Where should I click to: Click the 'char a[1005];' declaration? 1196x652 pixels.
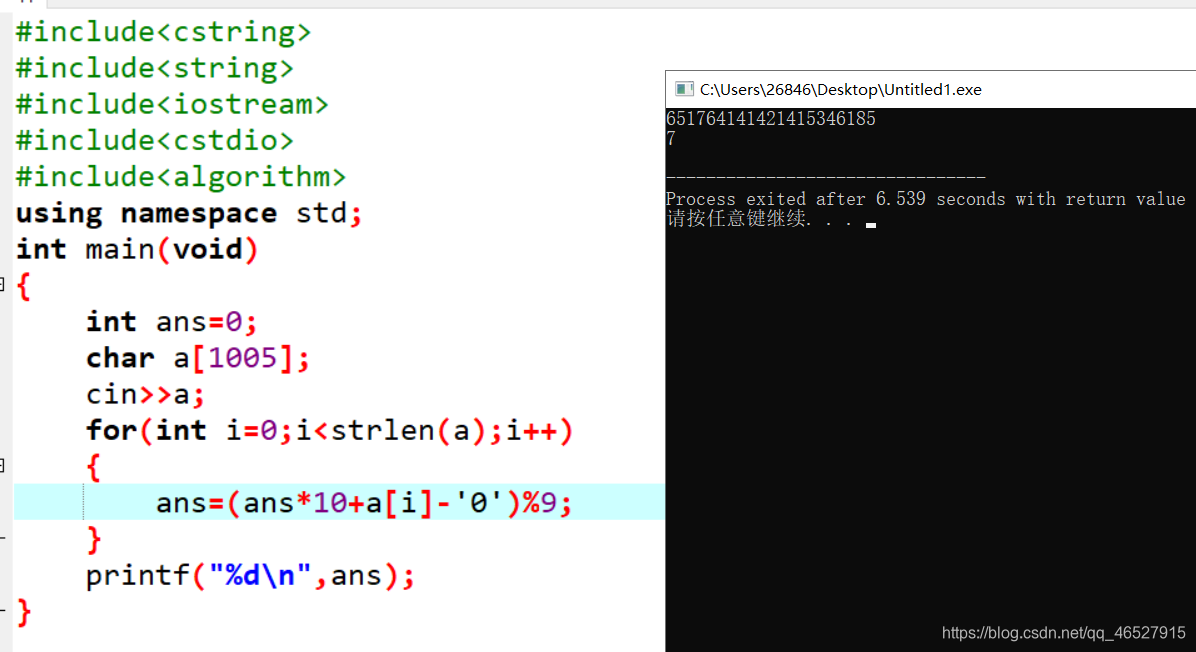point(198,358)
